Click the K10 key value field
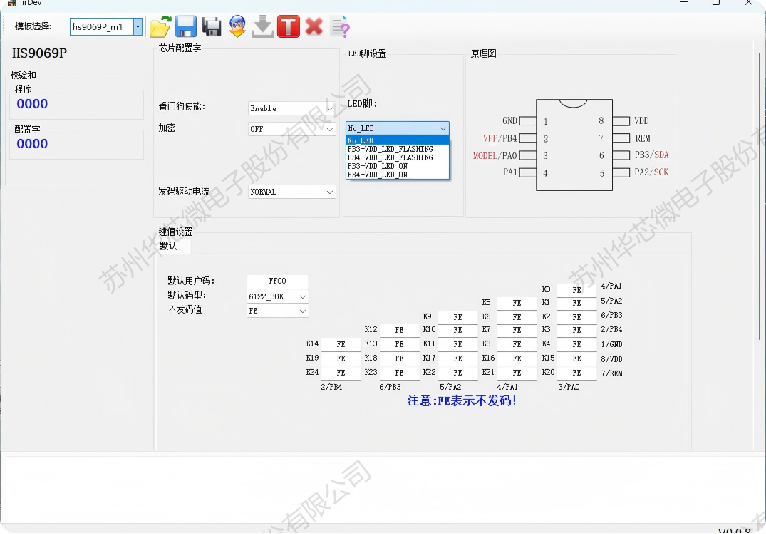 (x=458, y=330)
